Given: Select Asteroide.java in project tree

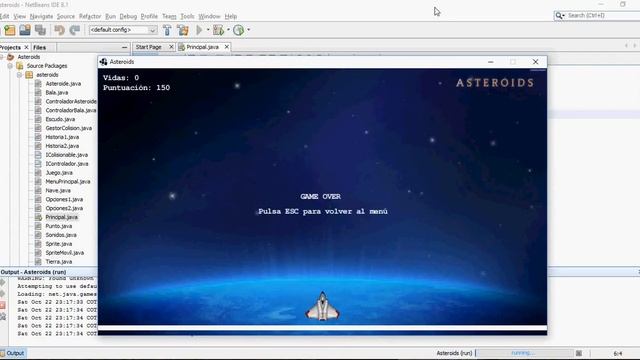Looking at the screenshot, I should [x=63, y=84].
